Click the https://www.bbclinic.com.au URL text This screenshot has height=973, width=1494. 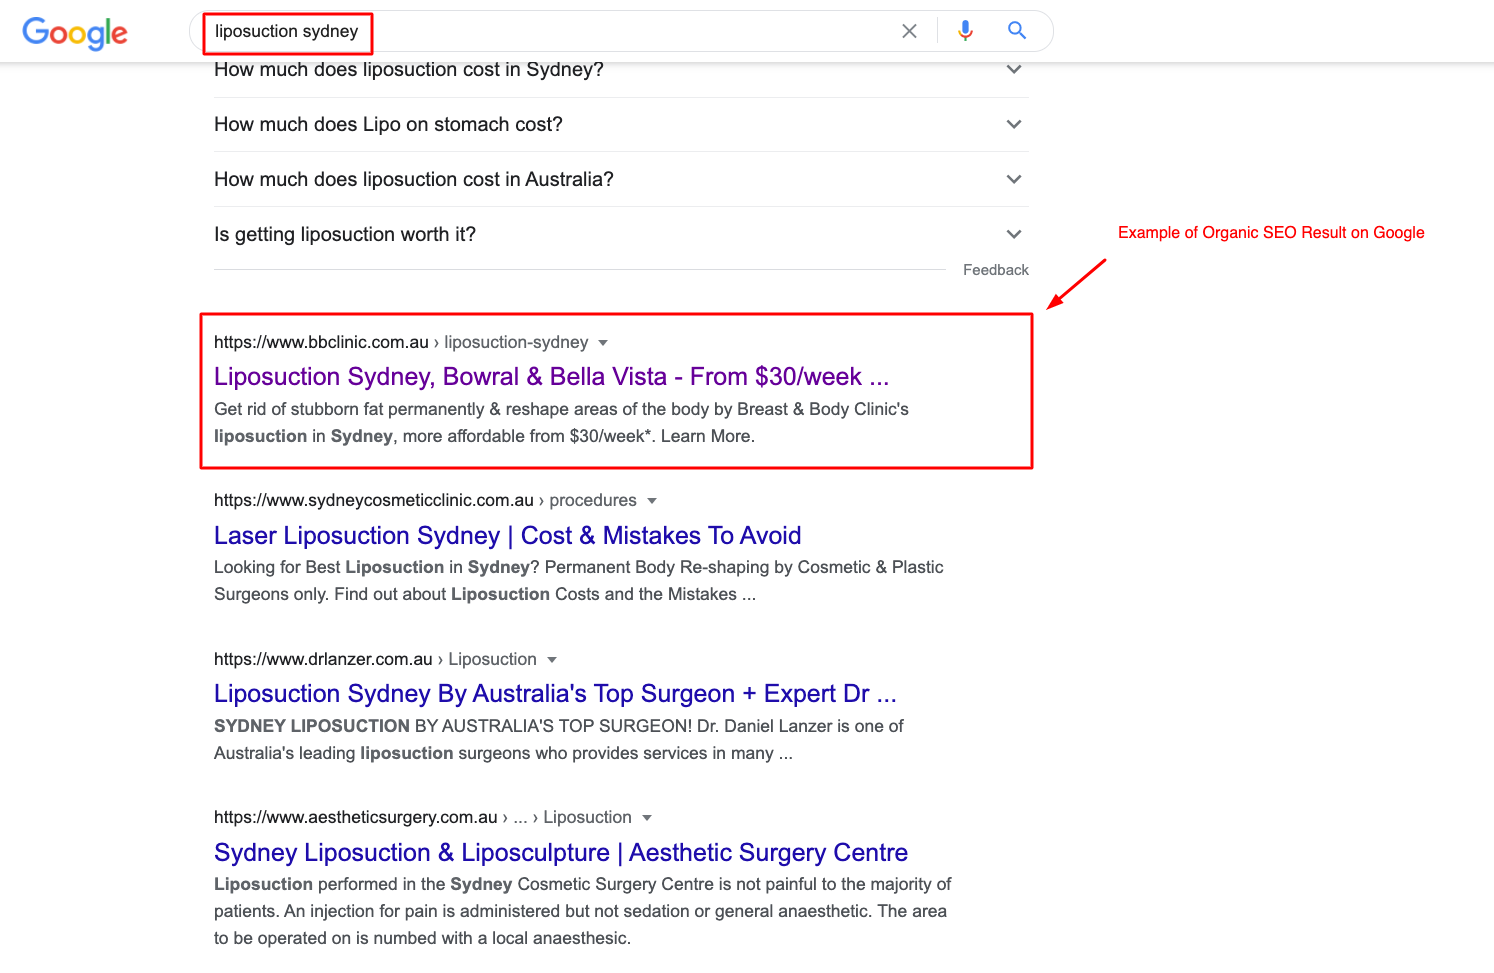click(321, 342)
